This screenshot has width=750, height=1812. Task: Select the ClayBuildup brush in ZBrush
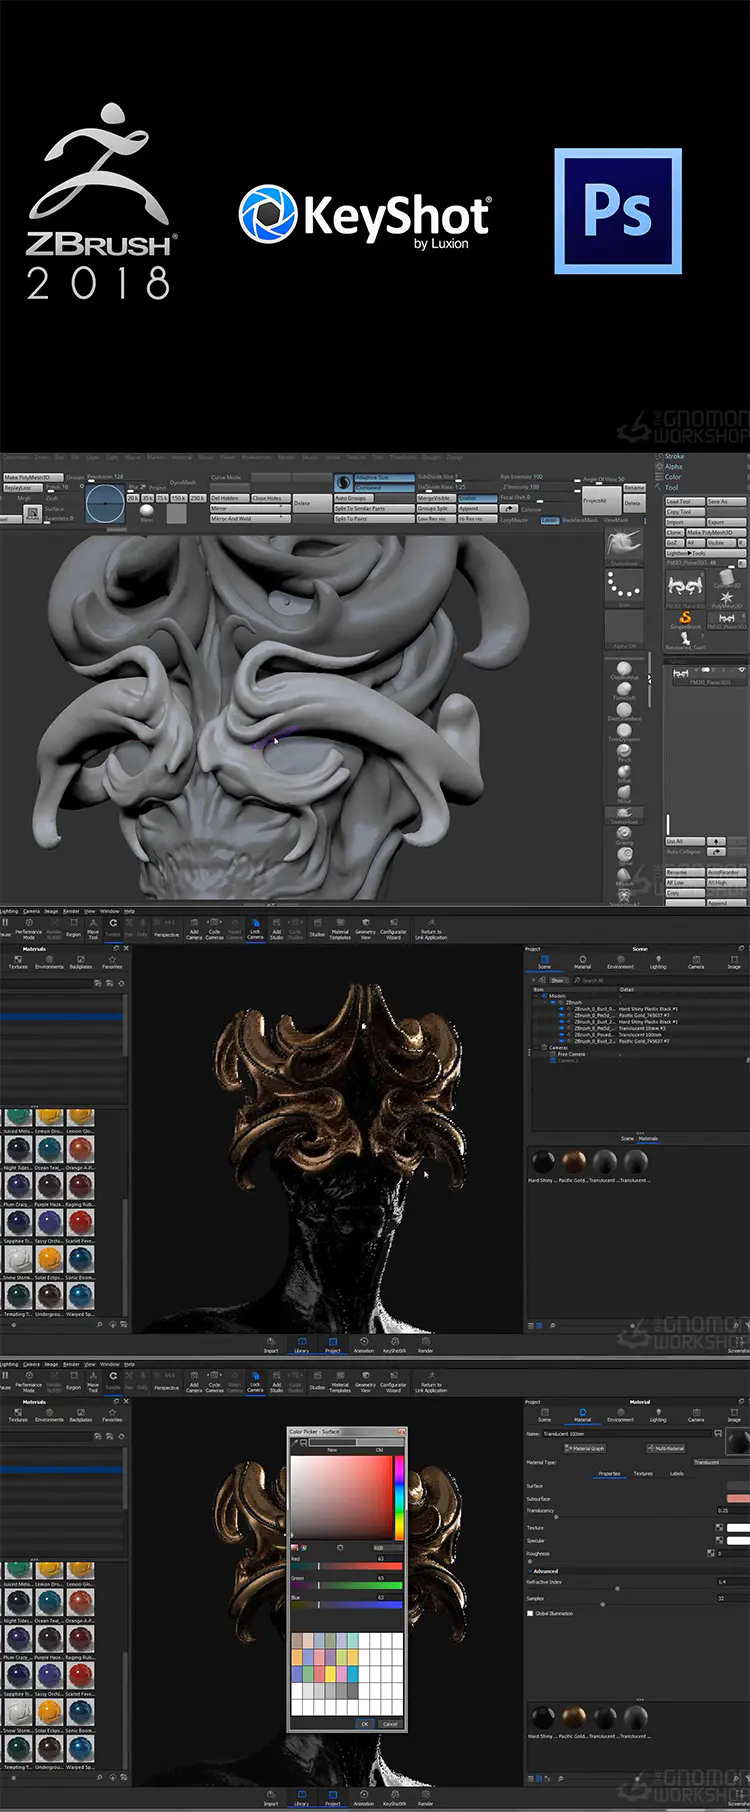coord(624,671)
